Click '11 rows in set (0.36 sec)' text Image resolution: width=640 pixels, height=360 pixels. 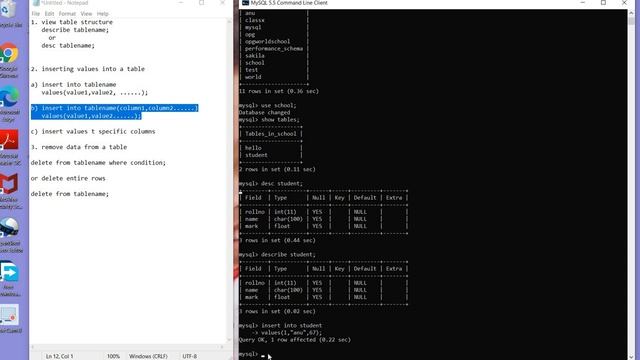[x=279, y=91]
